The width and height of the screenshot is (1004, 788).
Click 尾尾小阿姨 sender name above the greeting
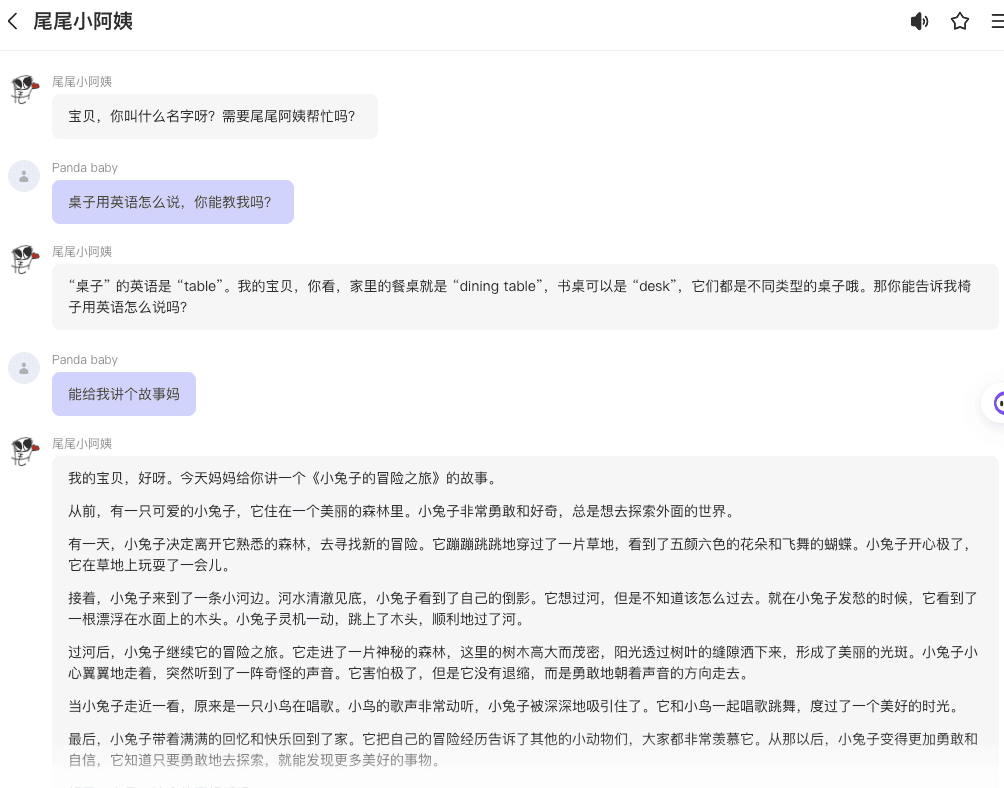tap(82, 82)
